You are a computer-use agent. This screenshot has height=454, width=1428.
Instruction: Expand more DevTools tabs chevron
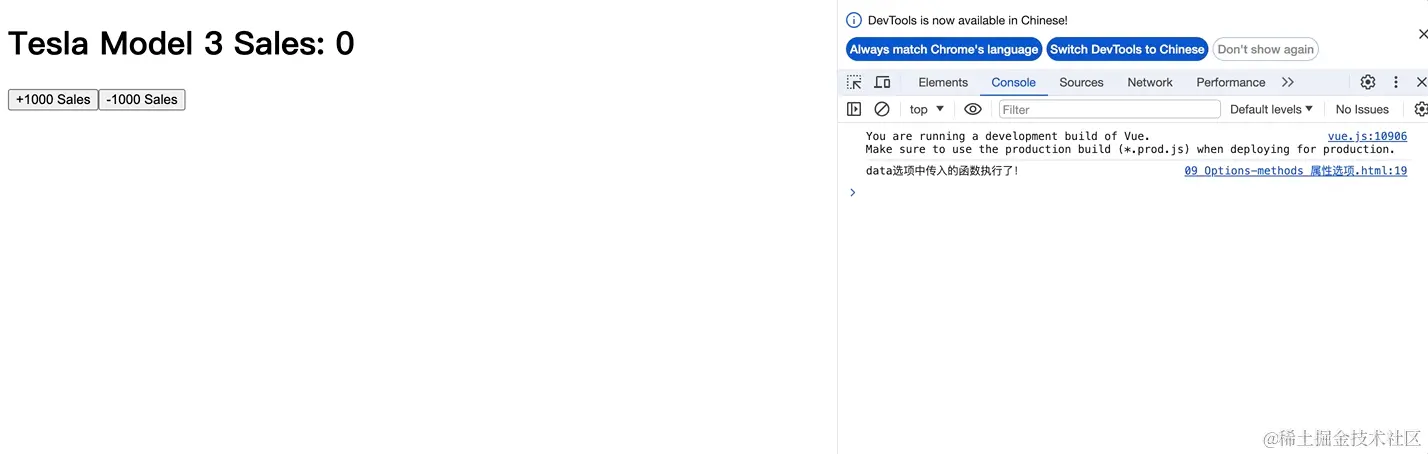(1288, 82)
